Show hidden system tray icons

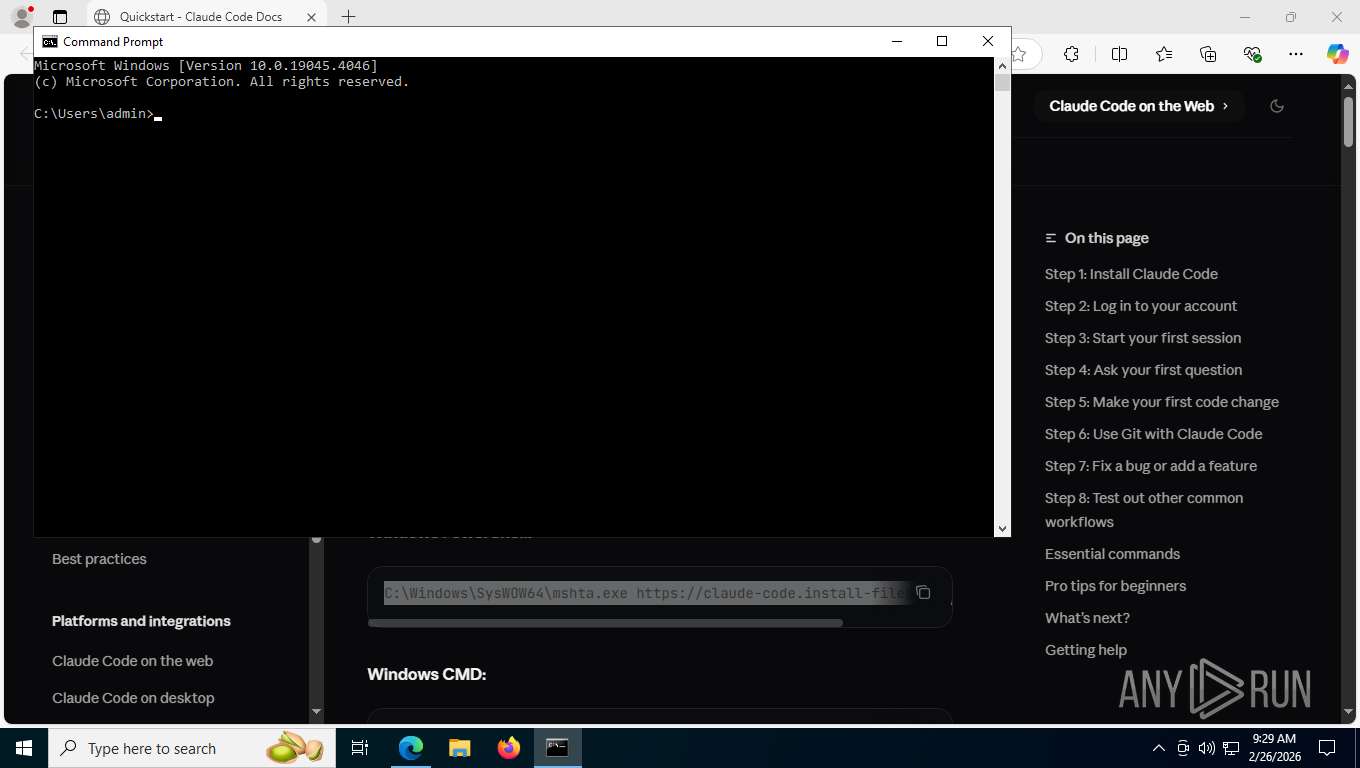tap(1159, 748)
